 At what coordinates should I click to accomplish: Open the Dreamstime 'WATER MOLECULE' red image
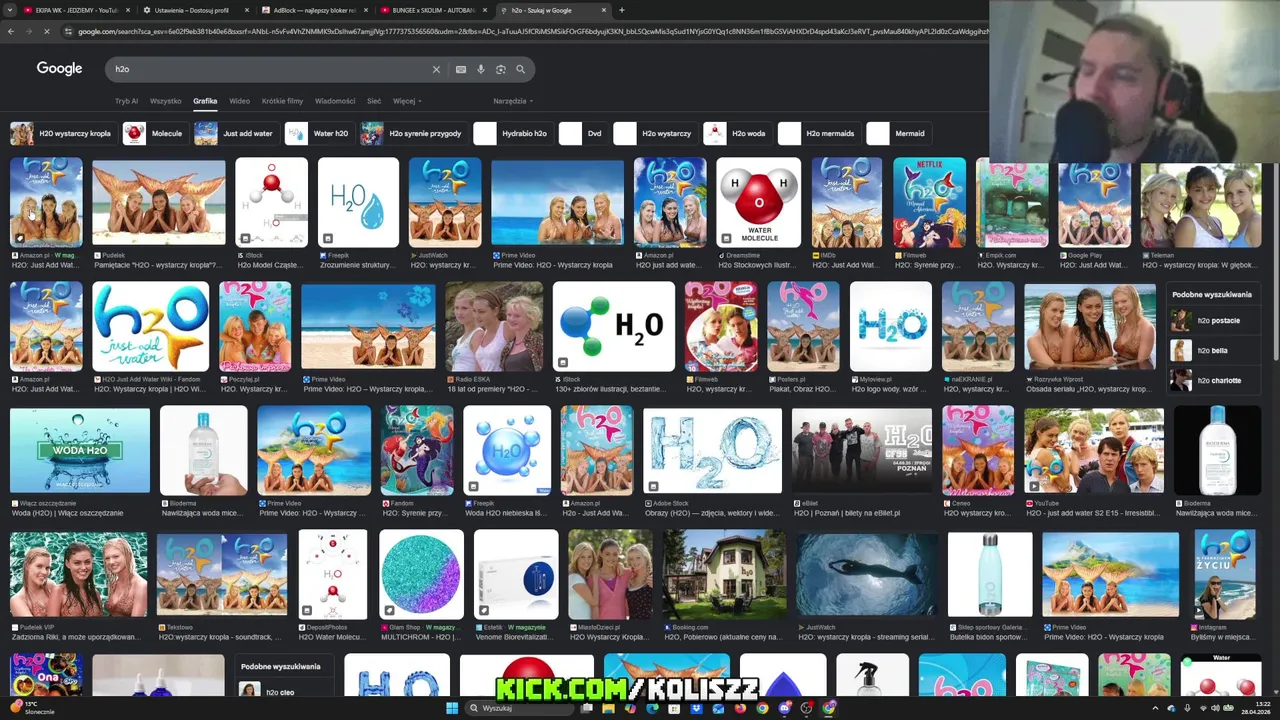tap(758, 202)
